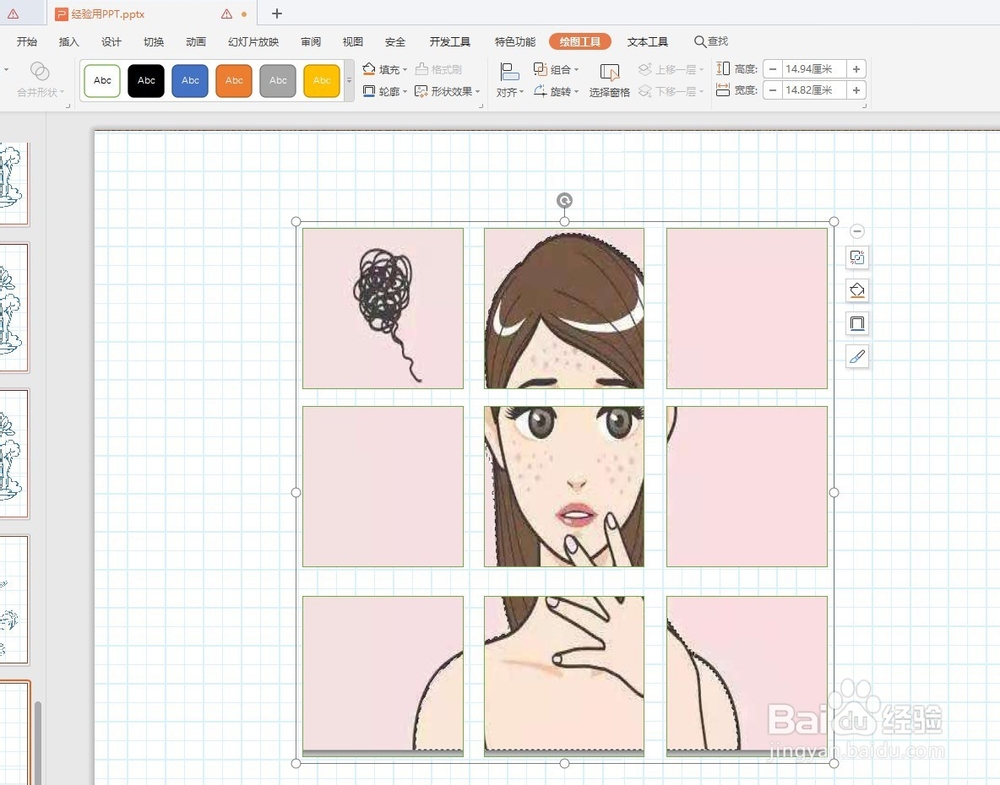Click the collapse minus floating button
Image resolution: width=1000 pixels, height=785 pixels.
pos(857,231)
